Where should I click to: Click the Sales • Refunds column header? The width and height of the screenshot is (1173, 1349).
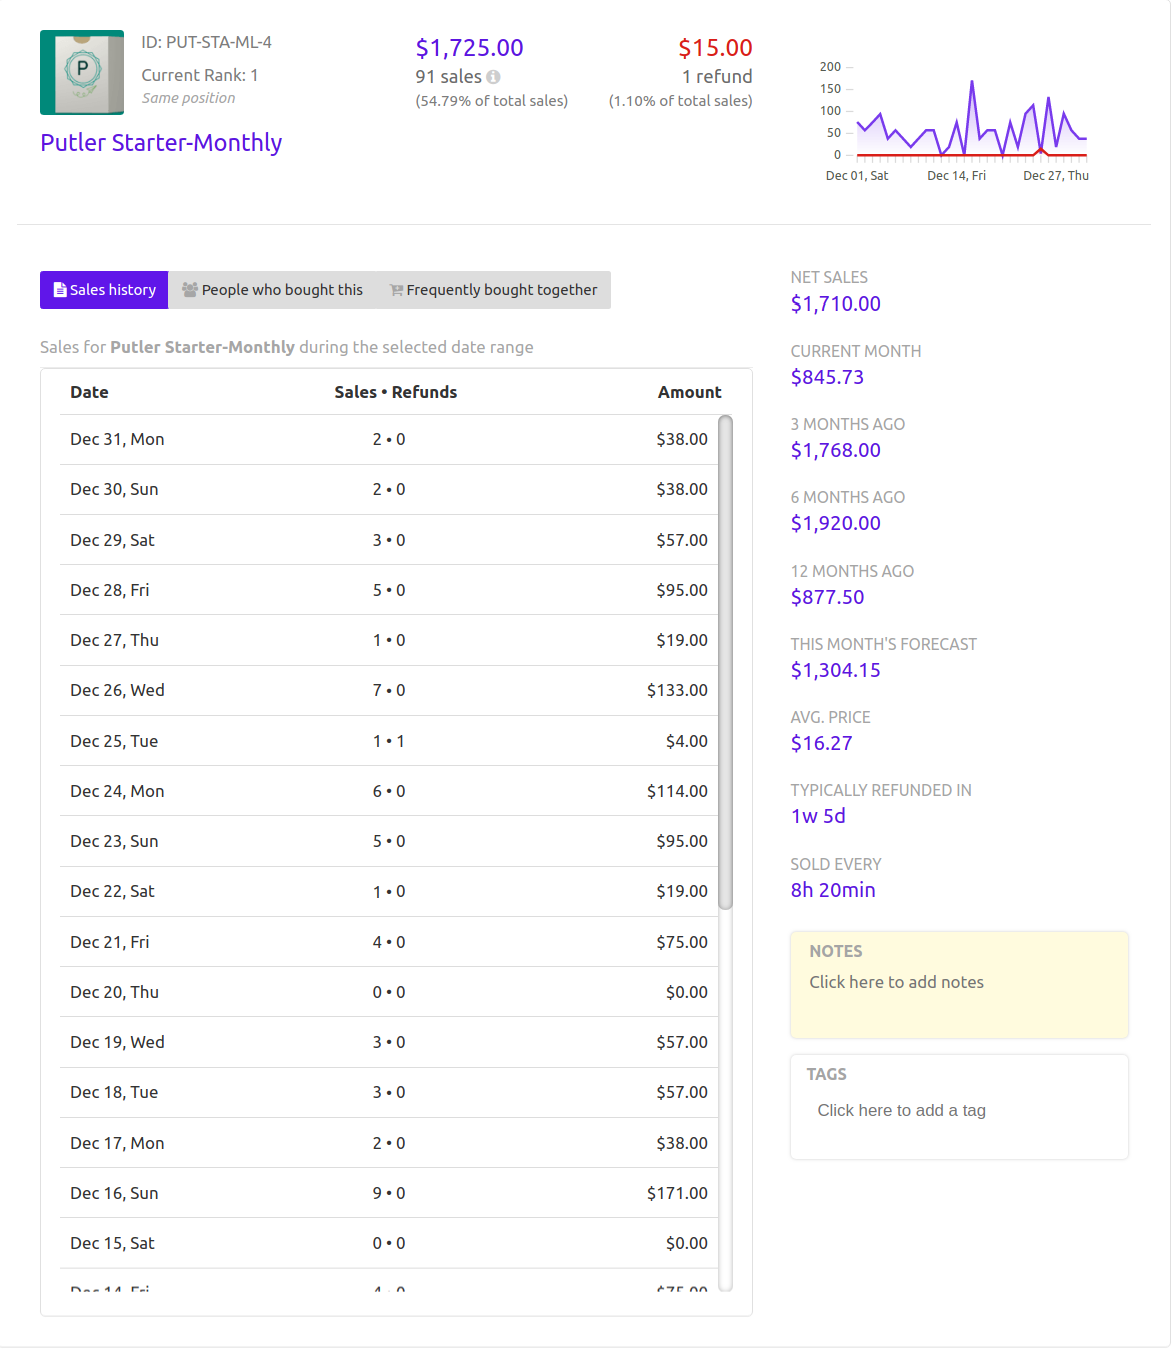coord(395,393)
